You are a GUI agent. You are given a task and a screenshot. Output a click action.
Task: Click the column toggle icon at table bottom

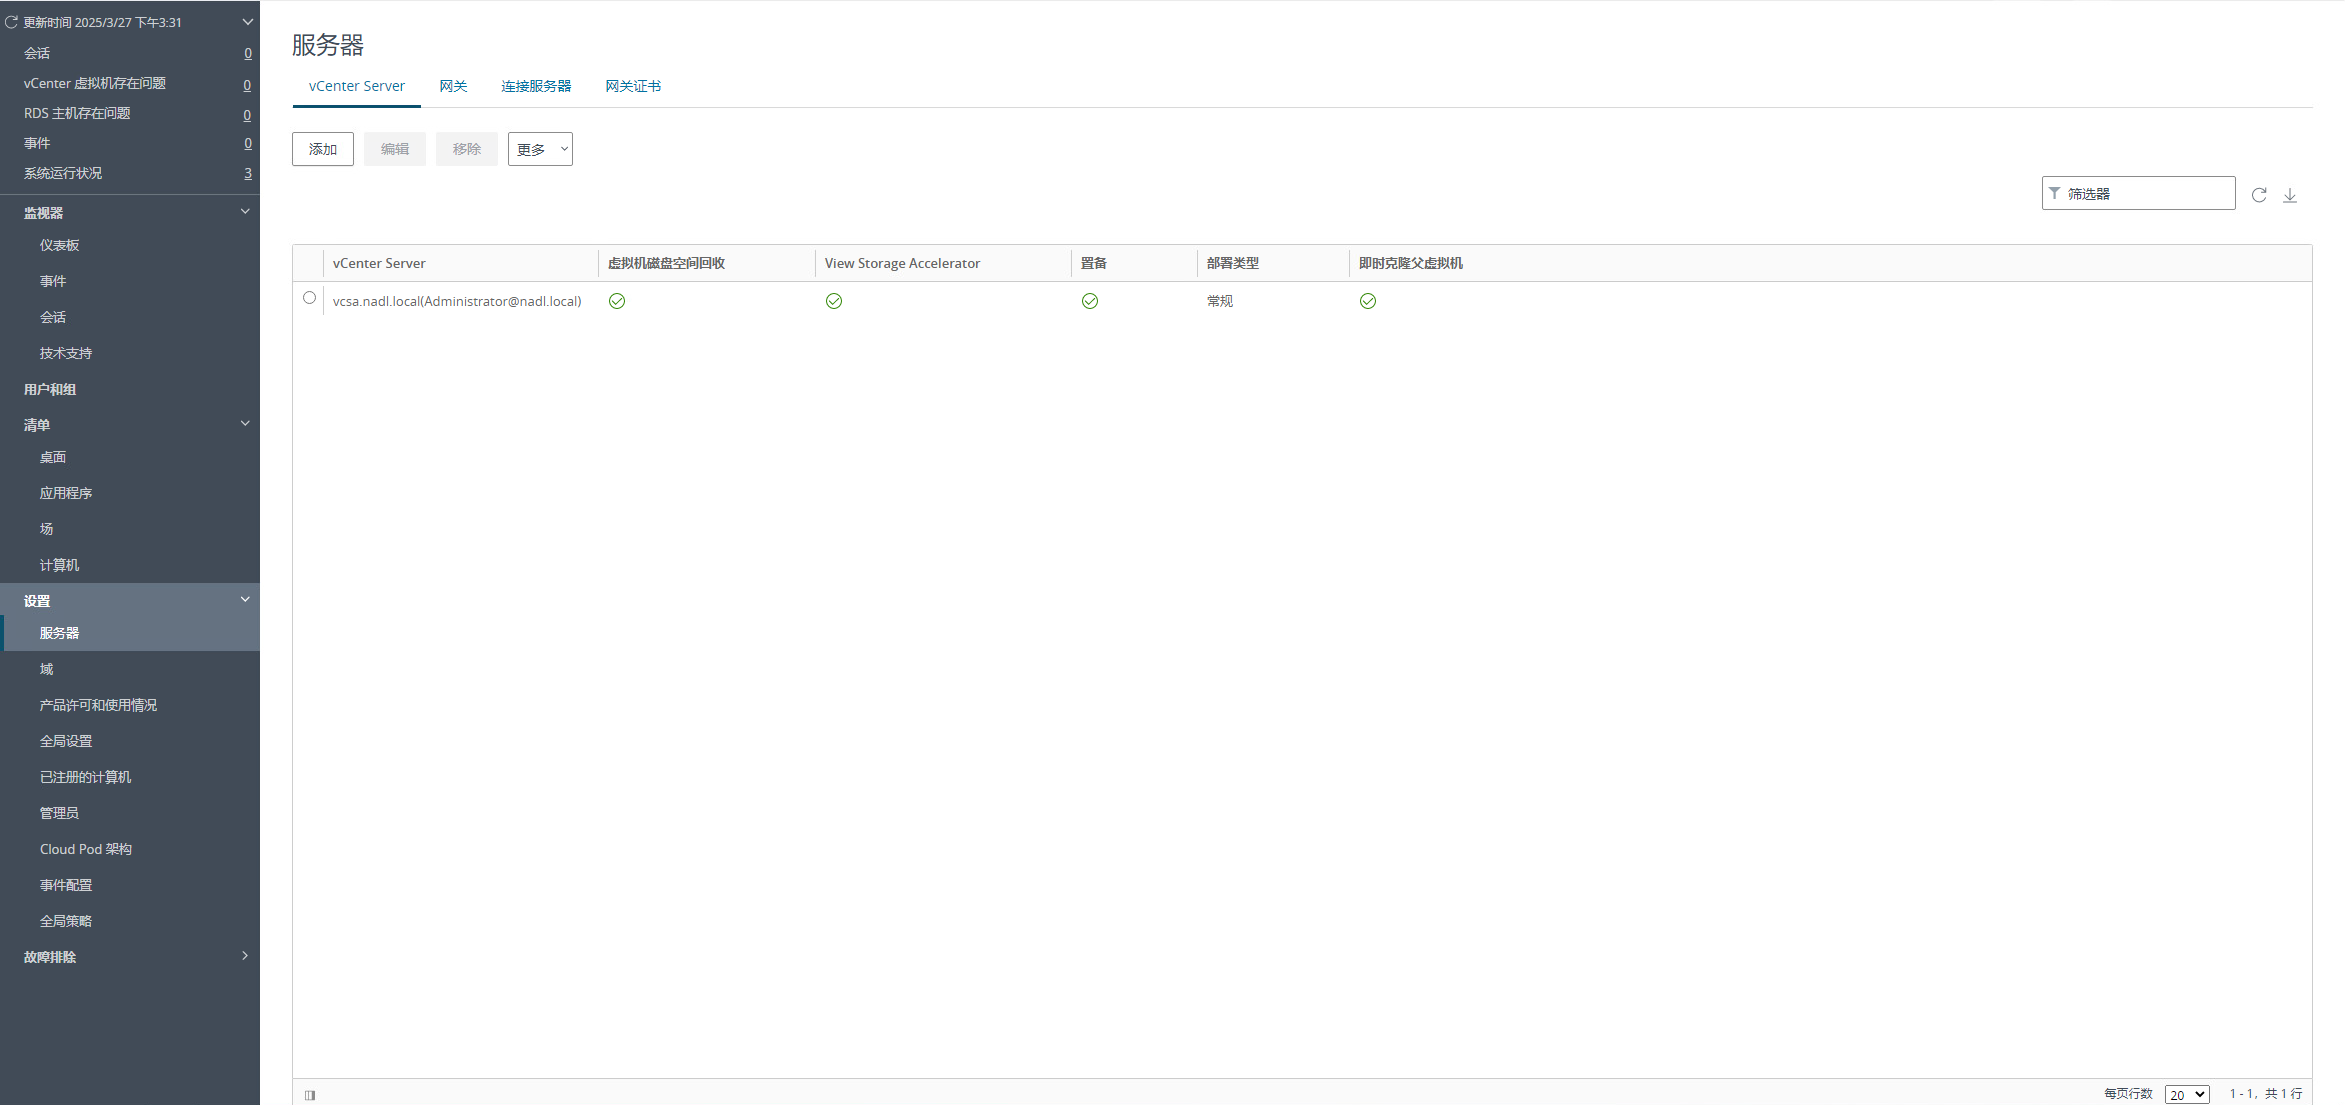click(x=310, y=1095)
